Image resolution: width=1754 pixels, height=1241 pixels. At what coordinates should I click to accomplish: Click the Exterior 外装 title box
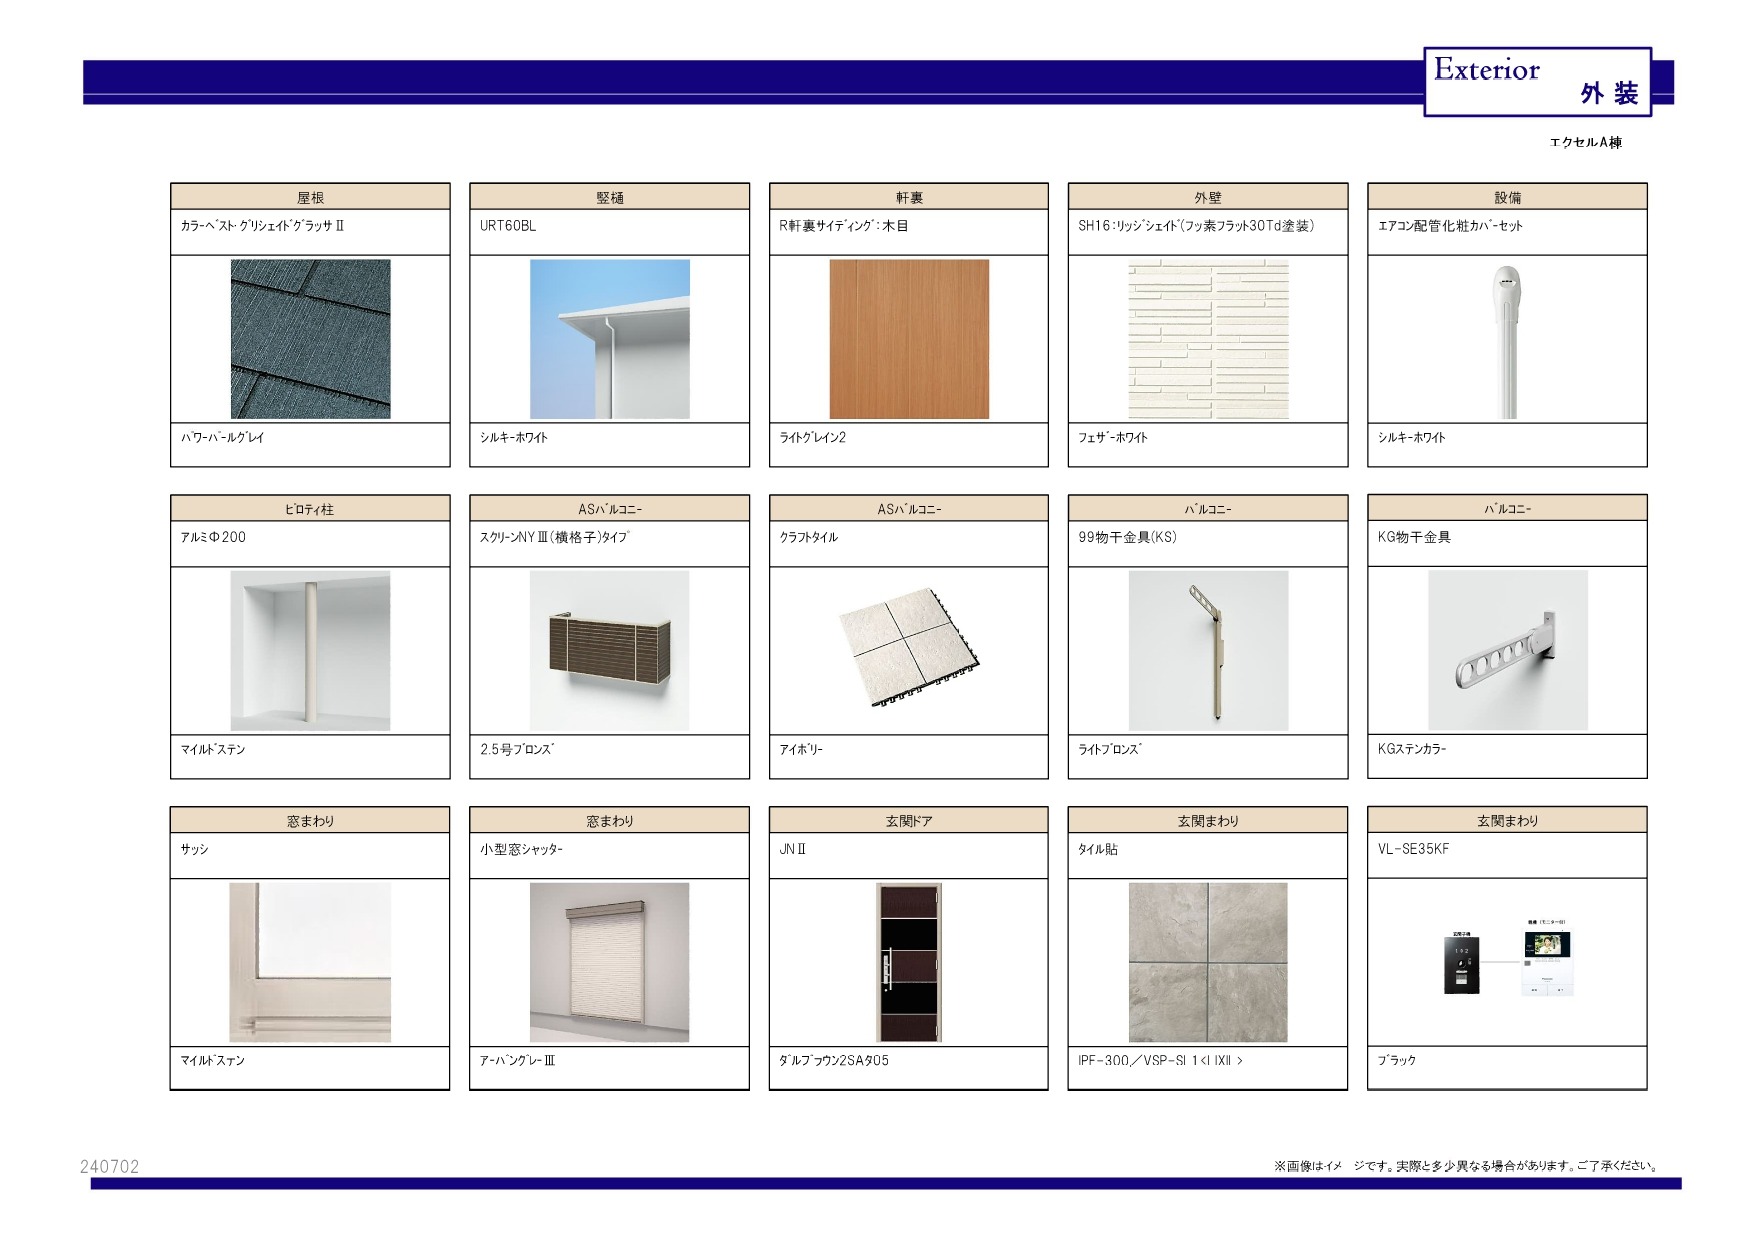click(x=1537, y=82)
